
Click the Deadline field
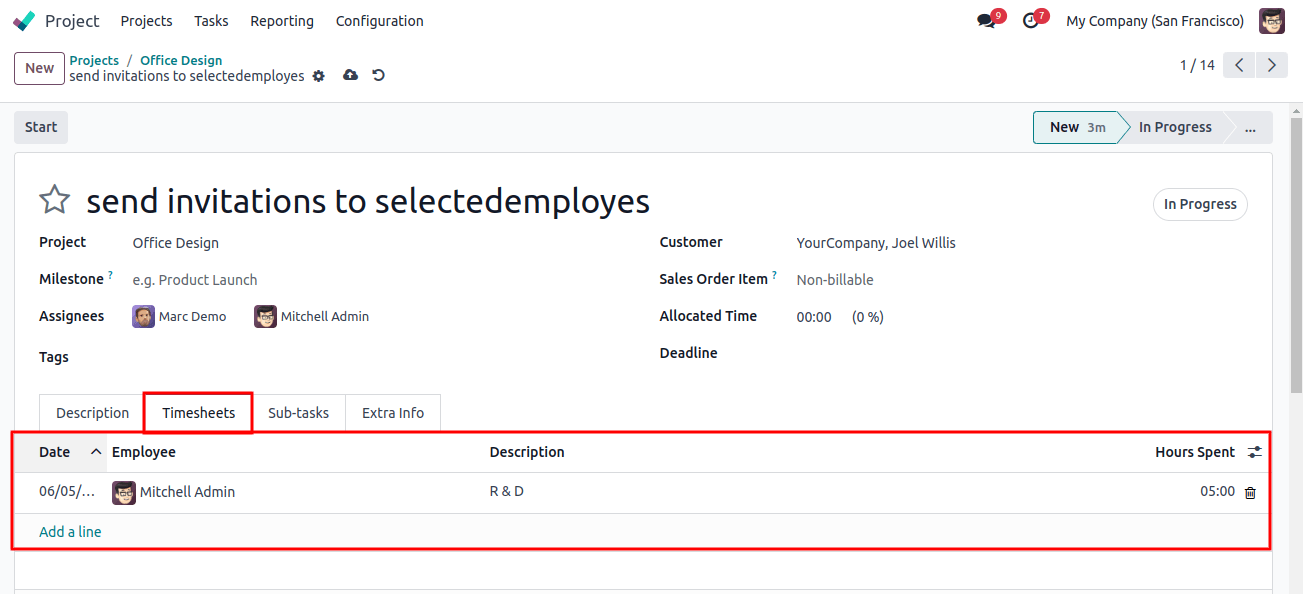1020,353
